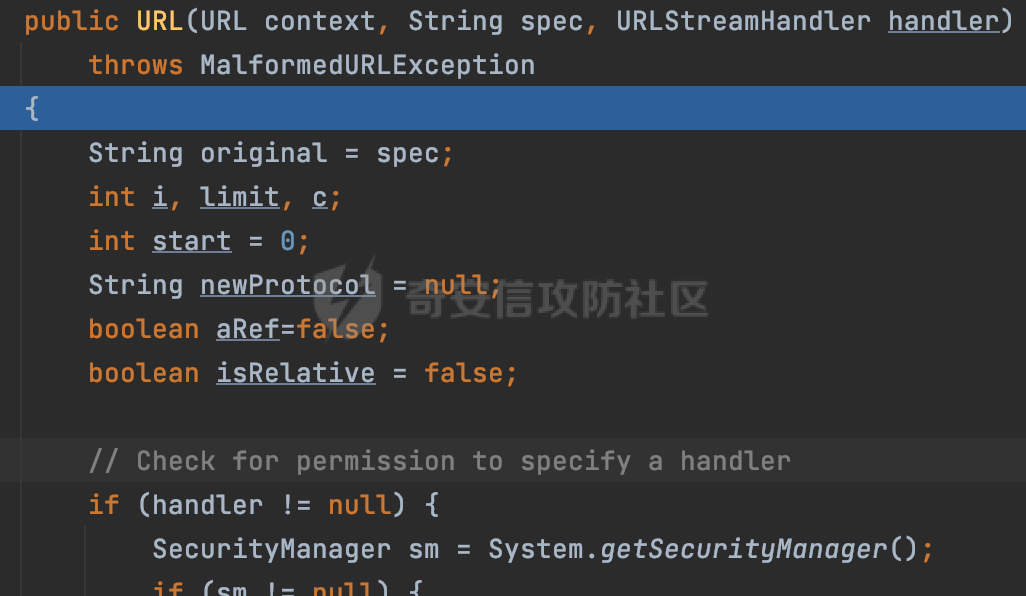The height and width of the screenshot is (596, 1026).
Task: Click the numeric literal 0
Action: pos(287,241)
